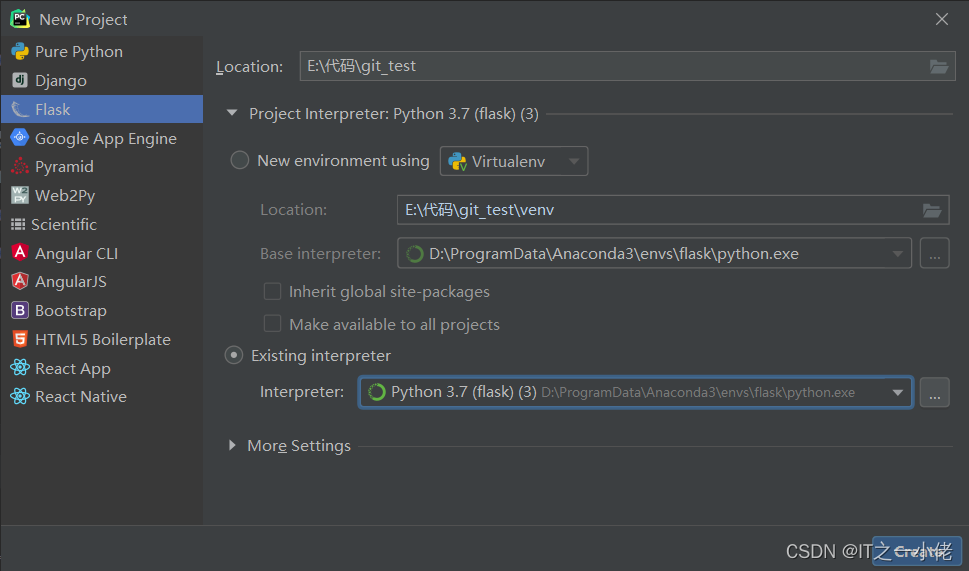Click the Create button
The image size is (969, 571).
[916, 550]
